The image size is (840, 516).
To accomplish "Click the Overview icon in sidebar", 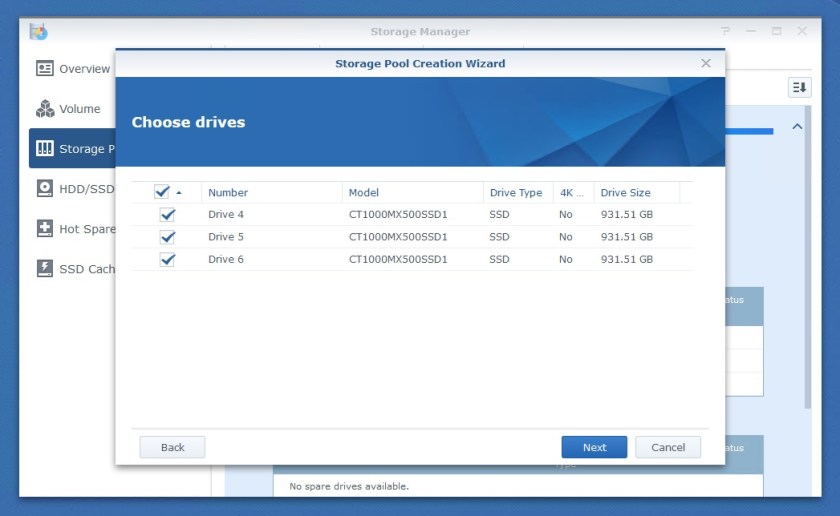I will (x=45, y=69).
